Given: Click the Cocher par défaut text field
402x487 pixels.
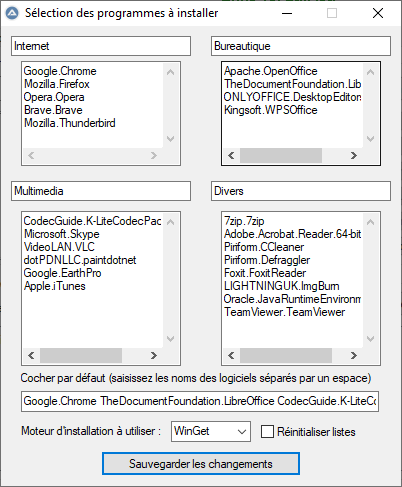Looking at the screenshot, I should (200, 401).
